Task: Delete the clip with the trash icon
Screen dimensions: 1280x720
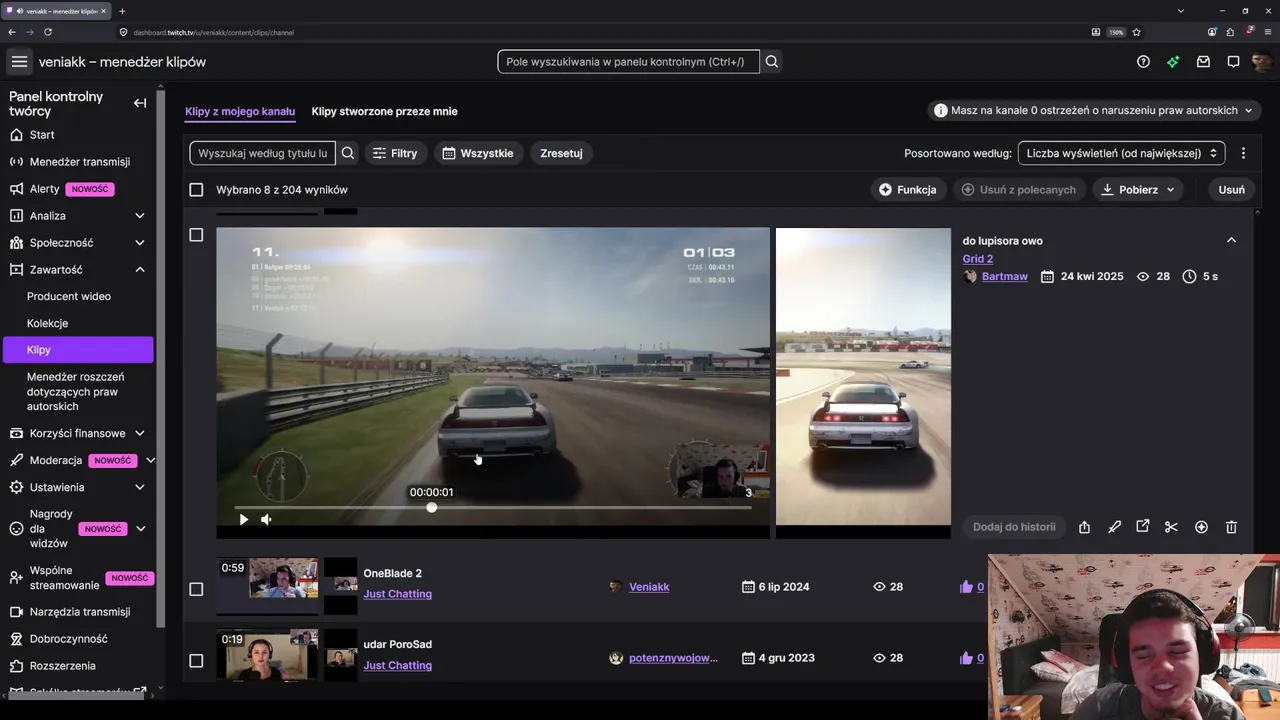Action: pyautogui.click(x=1231, y=527)
